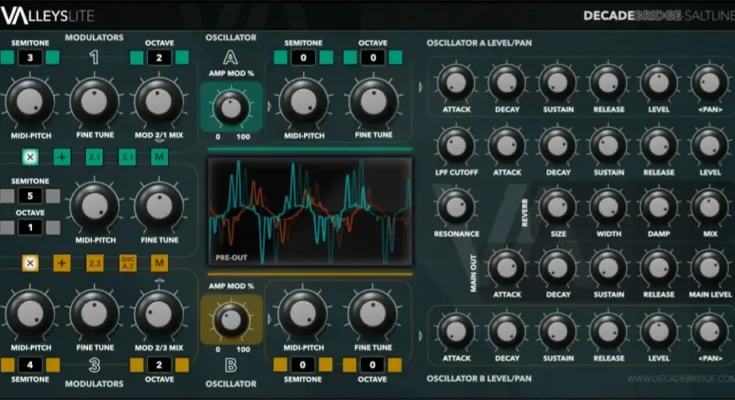
Task: Click the yellow X multiply mode button
Action: tap(30, 262)
